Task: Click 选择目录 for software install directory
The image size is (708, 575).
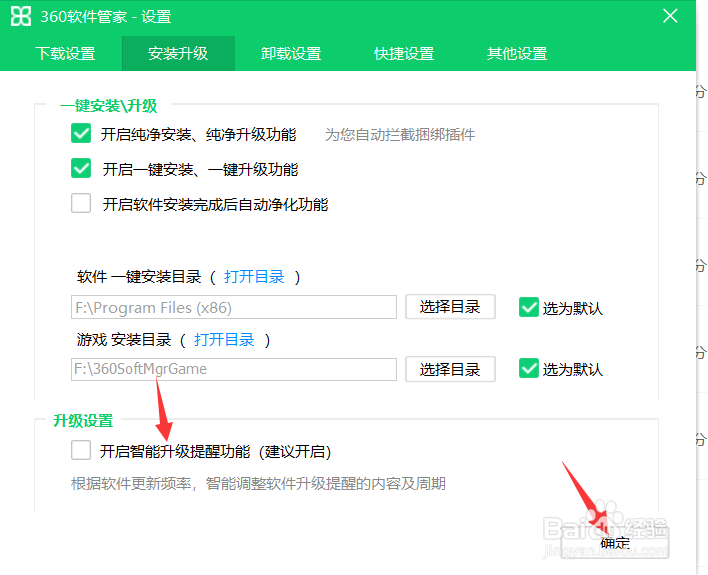Action: 450,307
